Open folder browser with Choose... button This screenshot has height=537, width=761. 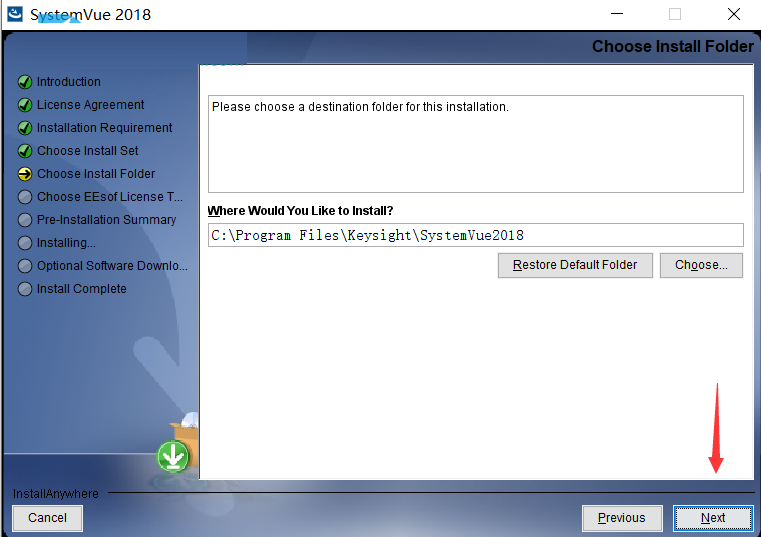[x=701, y=265]
